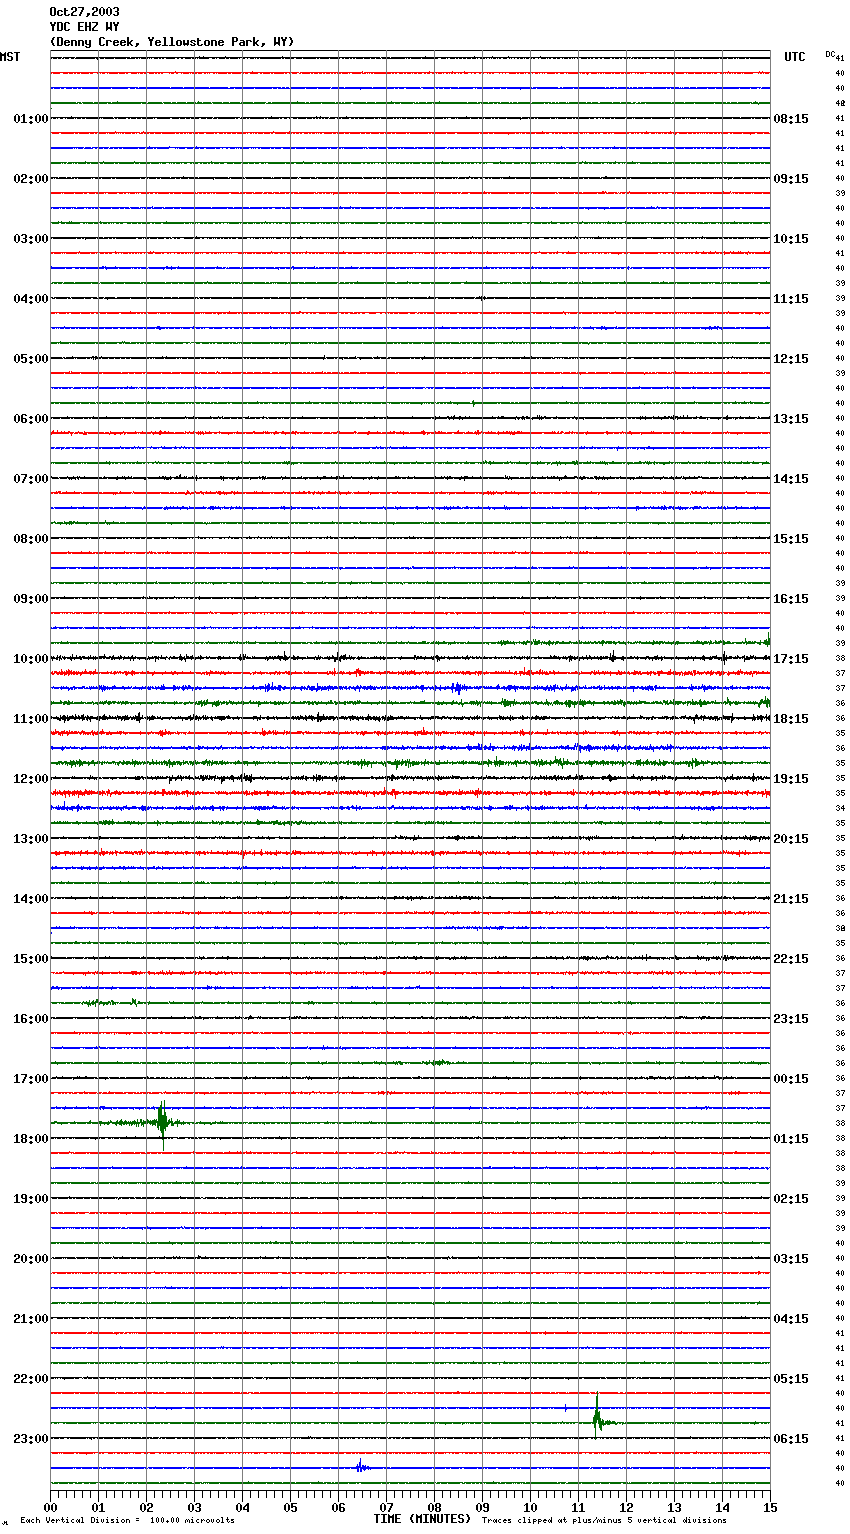Click the 05:00 MST row label
This screenshot has height=1534, width=850.
click(31, 359)
